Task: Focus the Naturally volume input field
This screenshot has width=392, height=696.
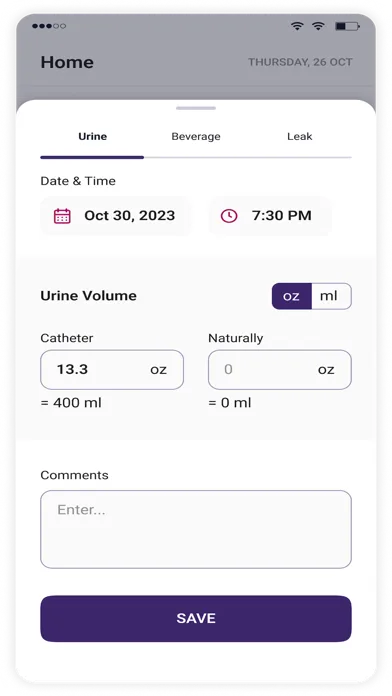Action: click(x=280, y=370)
